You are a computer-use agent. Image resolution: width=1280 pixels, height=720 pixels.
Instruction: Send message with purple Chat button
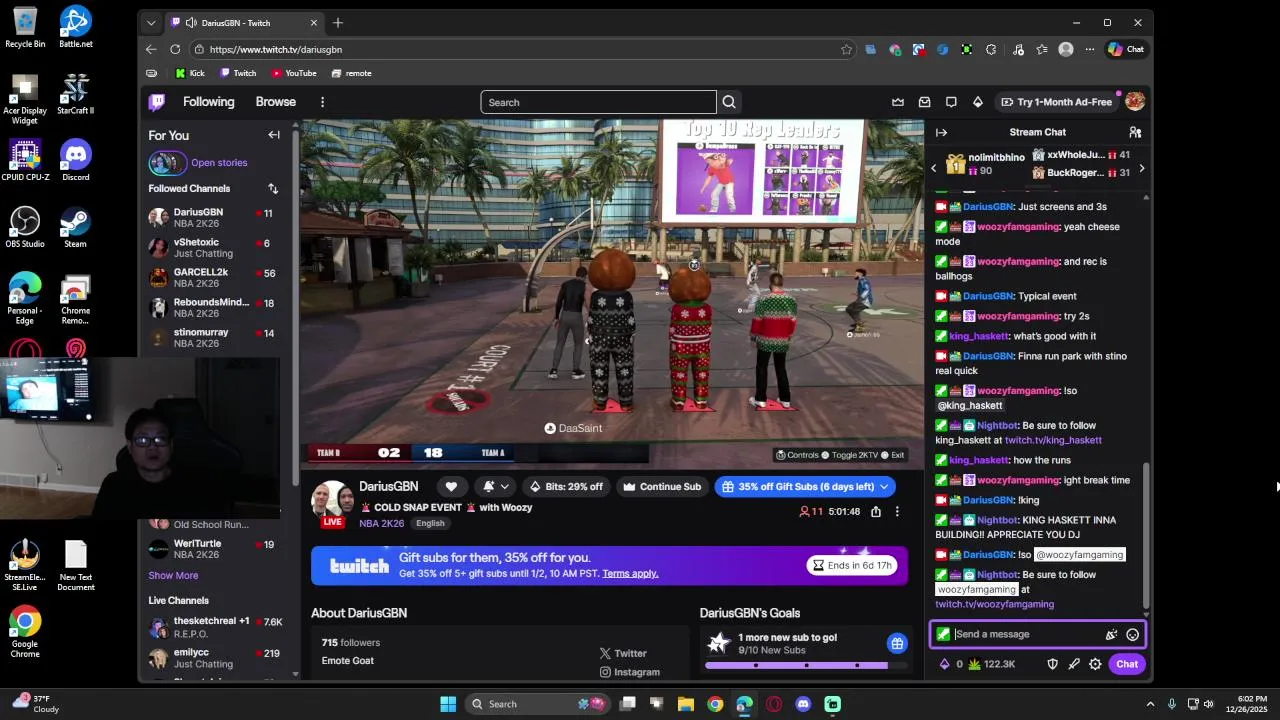1127,664
